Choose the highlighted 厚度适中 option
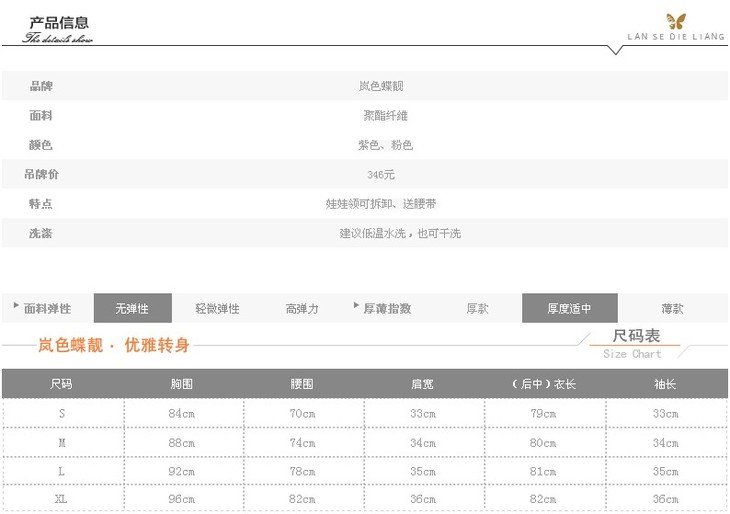The width and height of the screenshot is (730, 514). [x=569, y=308]
